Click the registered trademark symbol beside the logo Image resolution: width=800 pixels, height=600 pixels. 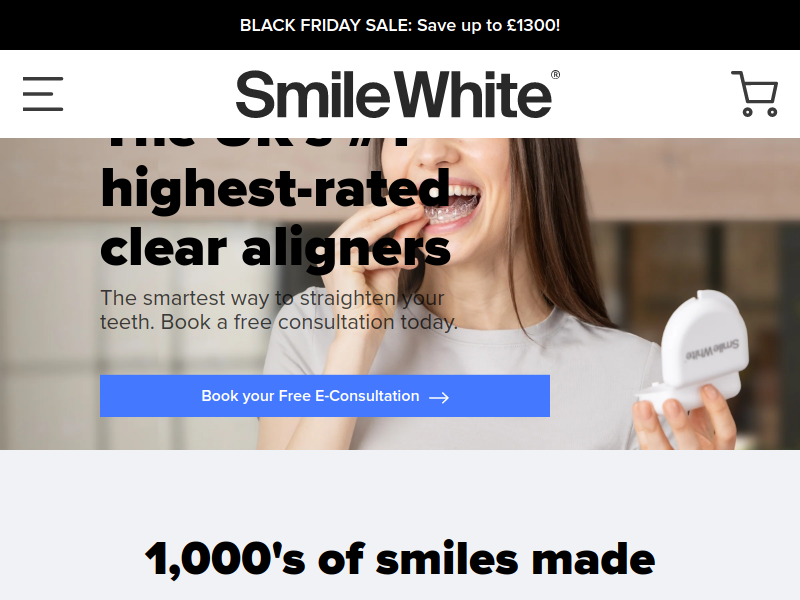click(x=556, y=75)
